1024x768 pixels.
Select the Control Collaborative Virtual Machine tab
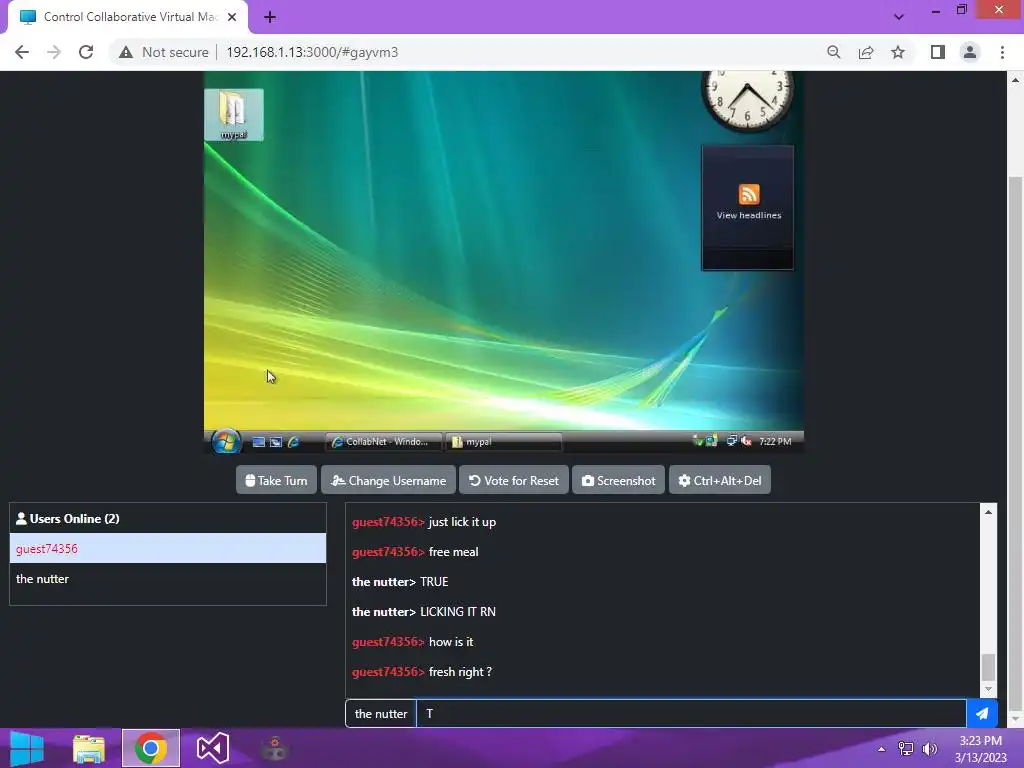click(x=128, y=17)
